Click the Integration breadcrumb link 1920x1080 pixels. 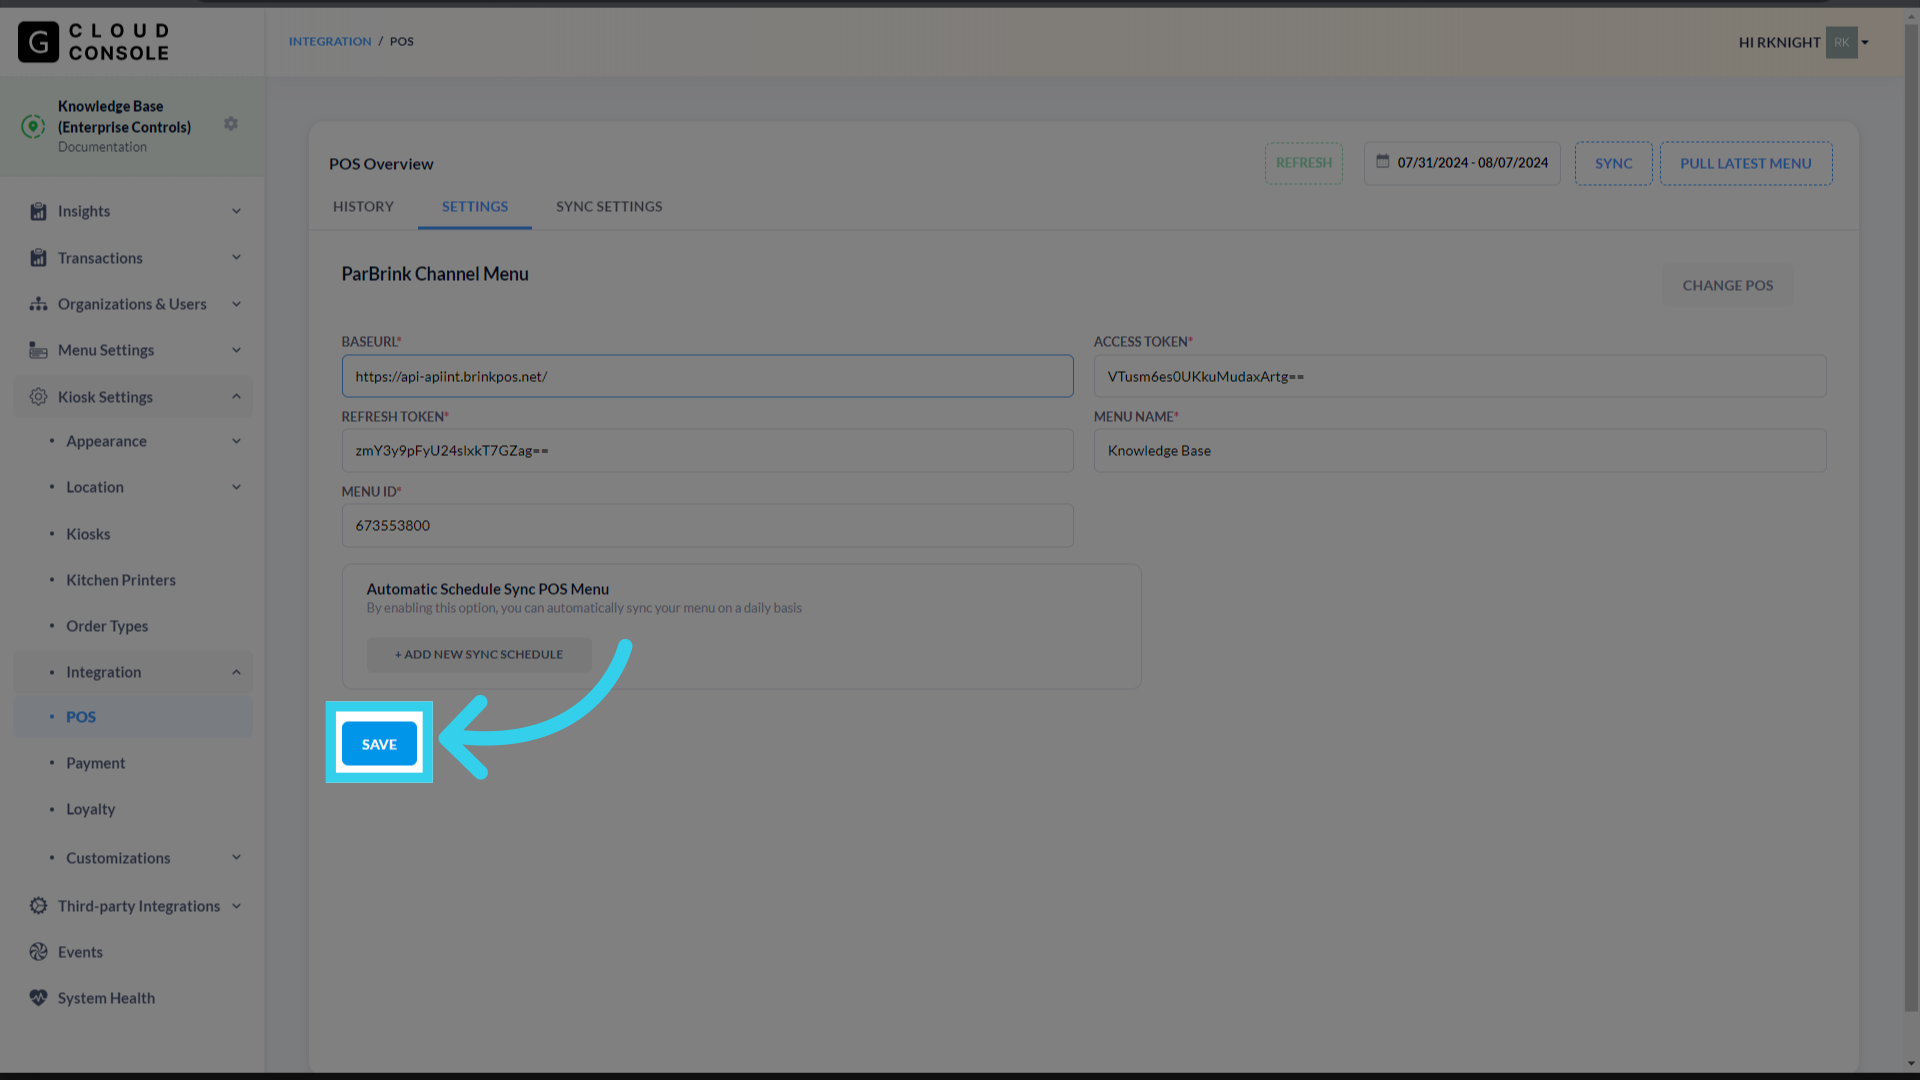pos(330,41)
